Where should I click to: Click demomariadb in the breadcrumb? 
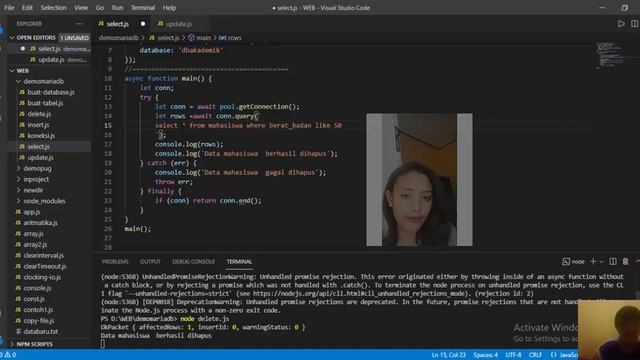point(118,38)
